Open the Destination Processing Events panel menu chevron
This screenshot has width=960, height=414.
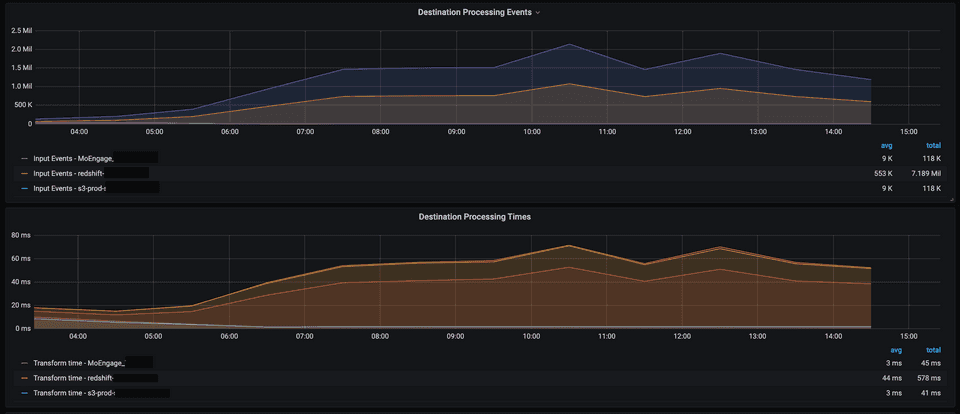(538, 13)
